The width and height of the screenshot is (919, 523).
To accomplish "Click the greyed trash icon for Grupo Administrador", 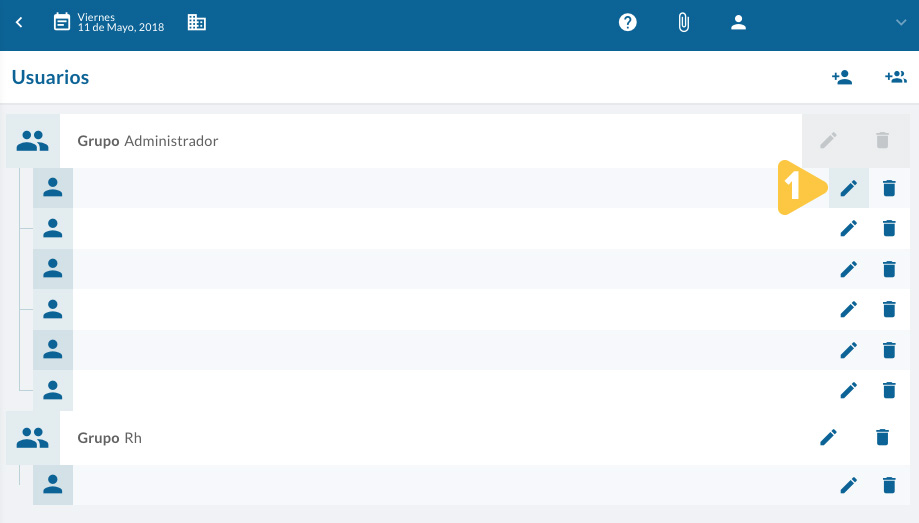I will coord(882,140).
